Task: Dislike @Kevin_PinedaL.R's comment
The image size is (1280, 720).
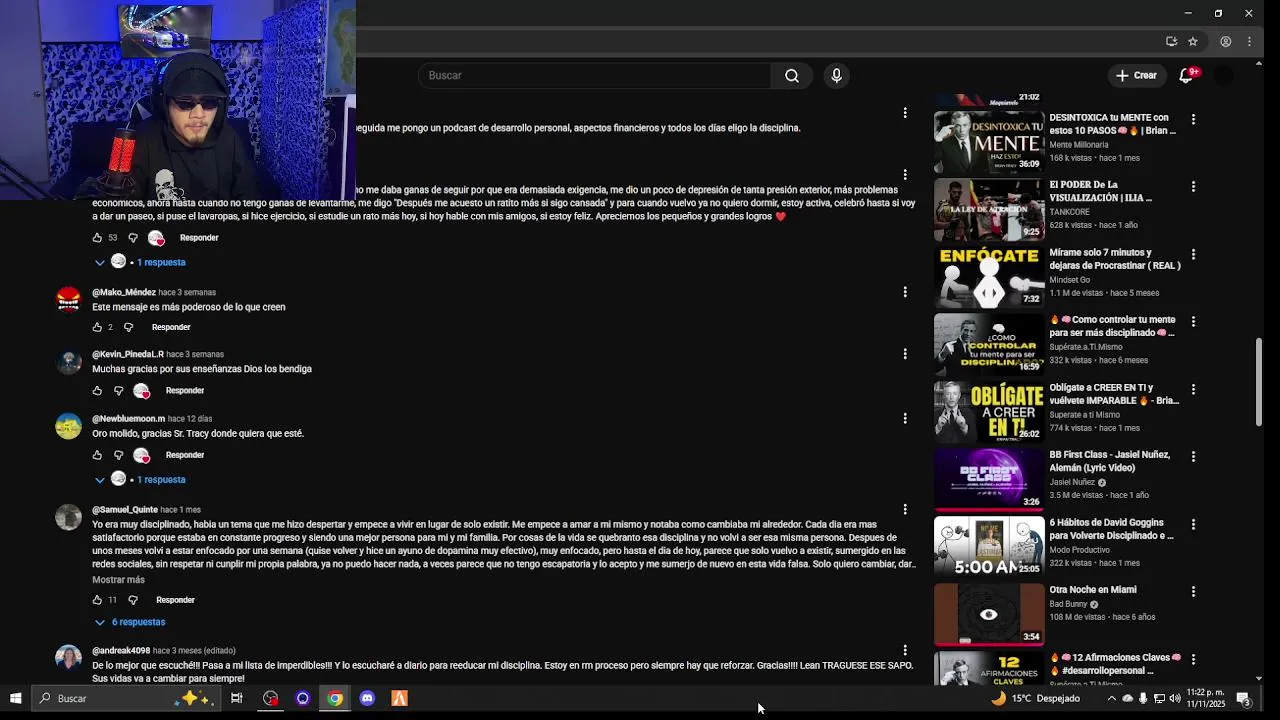Action: [118, 391]
